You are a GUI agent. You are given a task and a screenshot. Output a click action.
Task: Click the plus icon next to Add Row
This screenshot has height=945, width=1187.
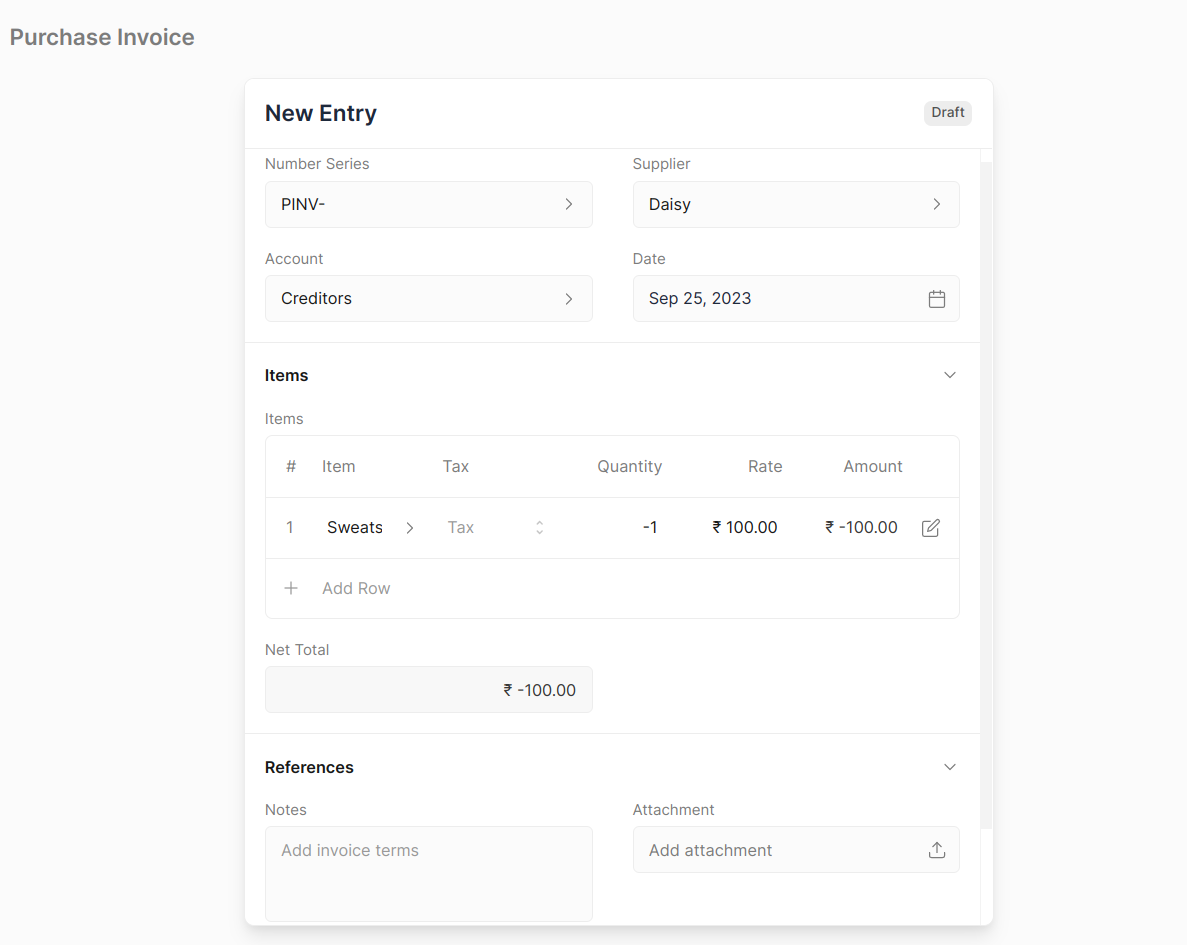[x=290, y=588]
